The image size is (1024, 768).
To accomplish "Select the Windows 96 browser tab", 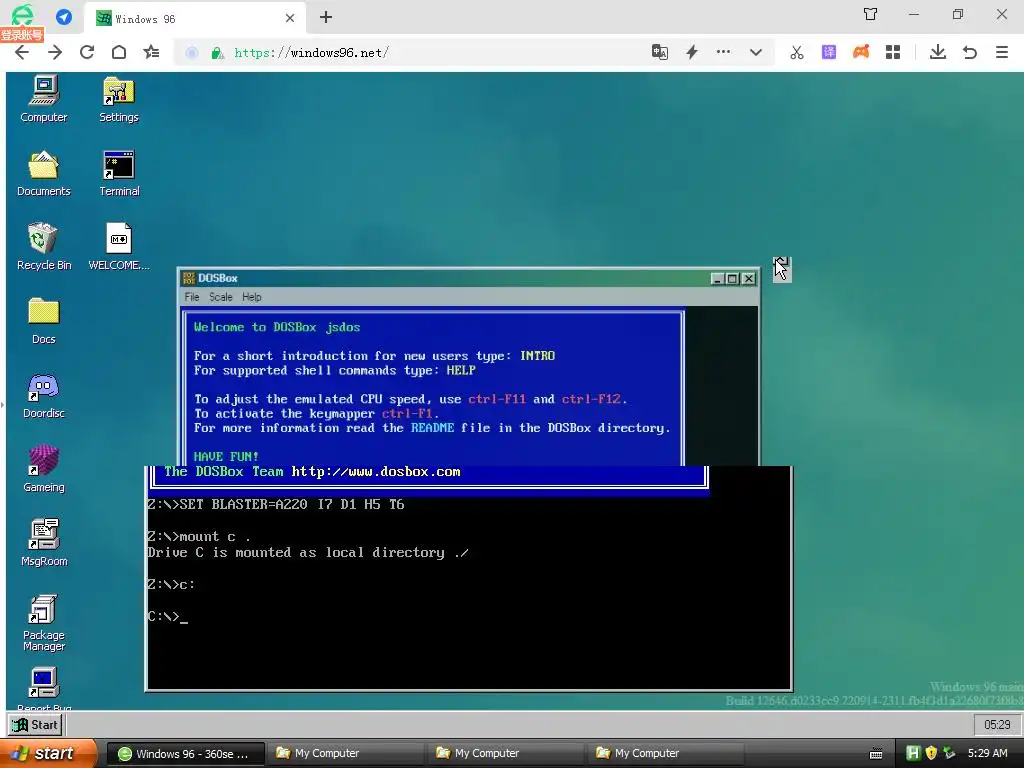I will tap(193, 18).
